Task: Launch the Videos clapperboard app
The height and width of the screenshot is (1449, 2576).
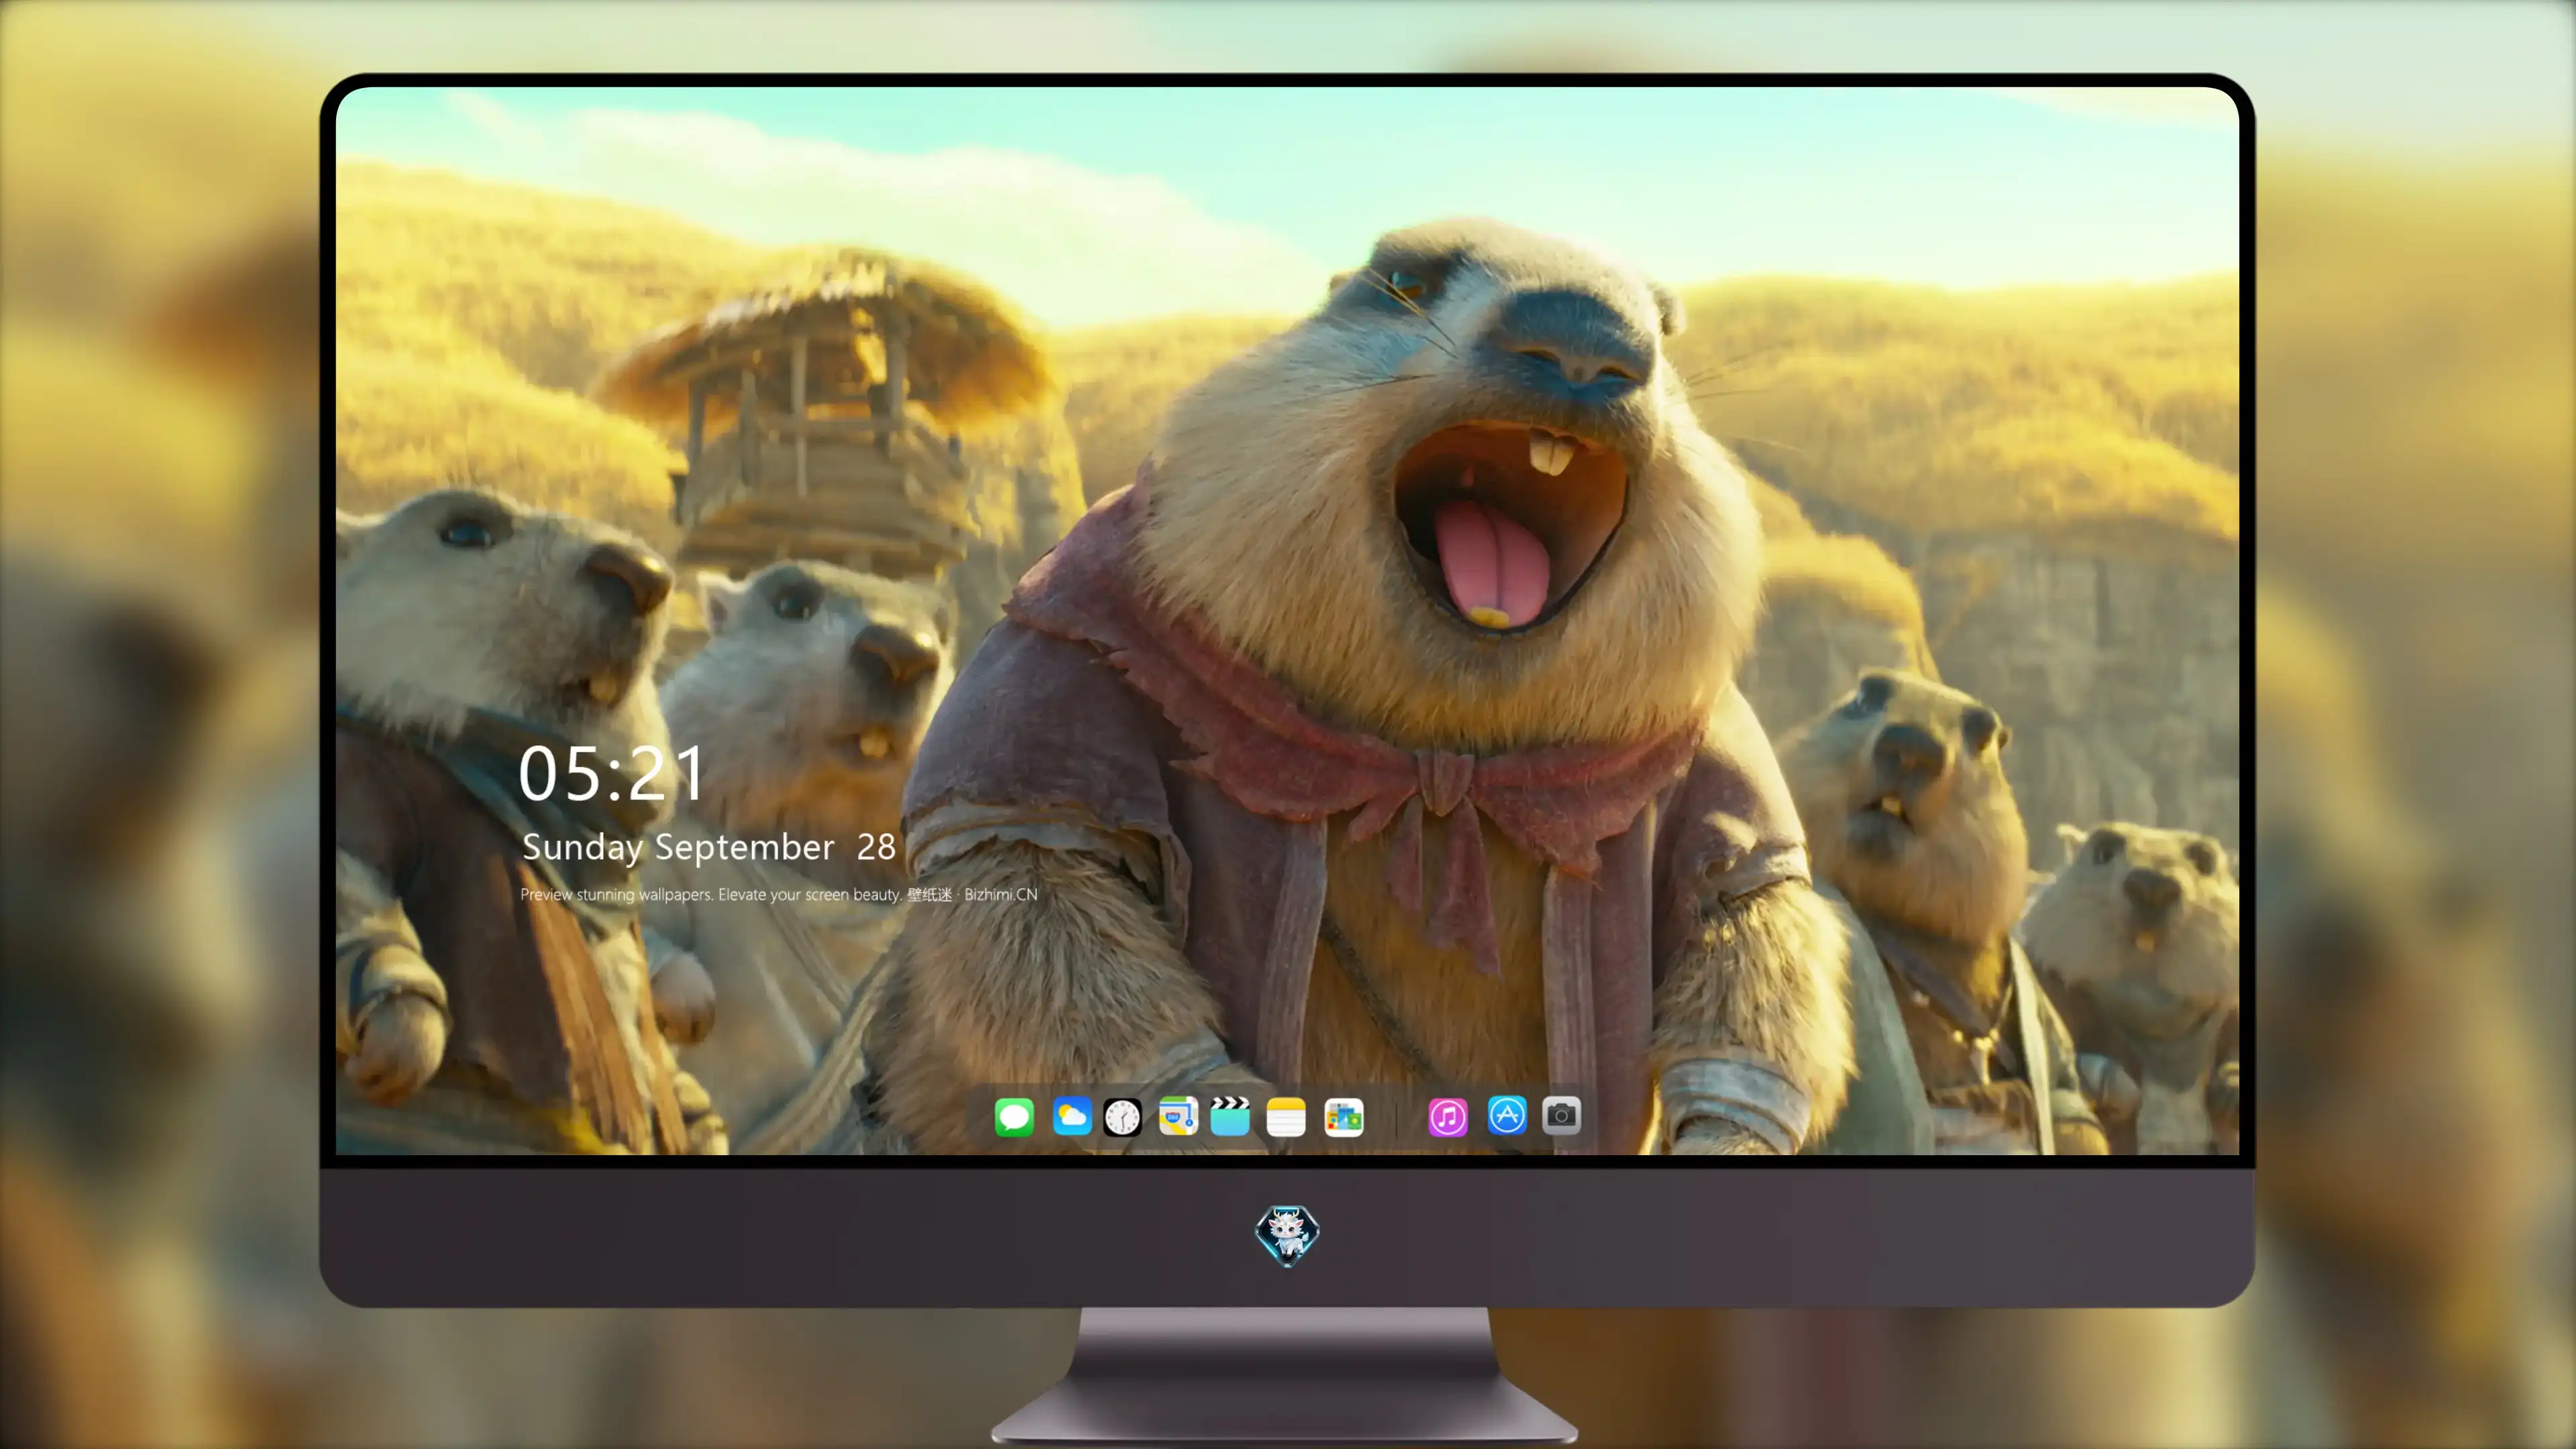Action: click(x=1230, y=1116)
